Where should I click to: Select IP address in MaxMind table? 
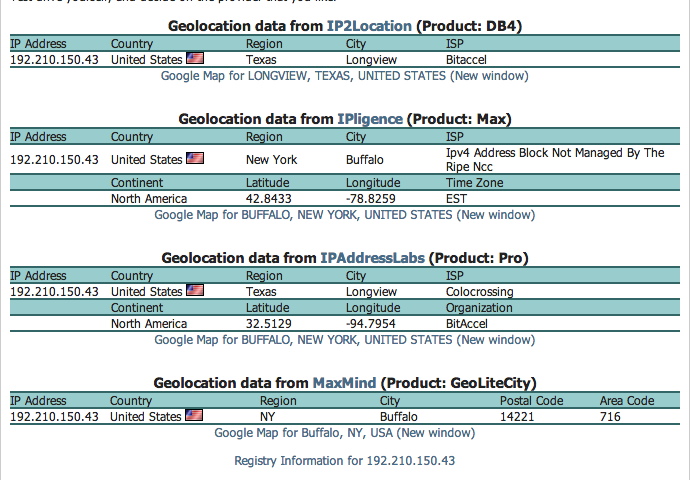pyautogui.click(x=54, y=417)
